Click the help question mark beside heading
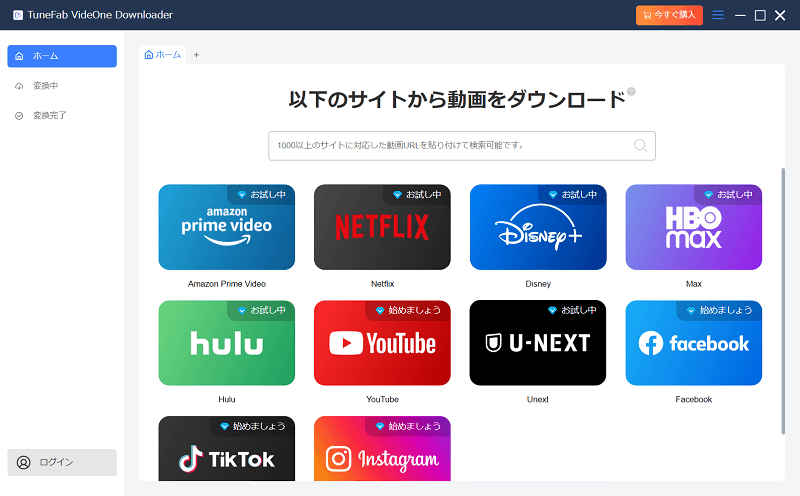The image size is (800, 496). (x=631, y=91)
